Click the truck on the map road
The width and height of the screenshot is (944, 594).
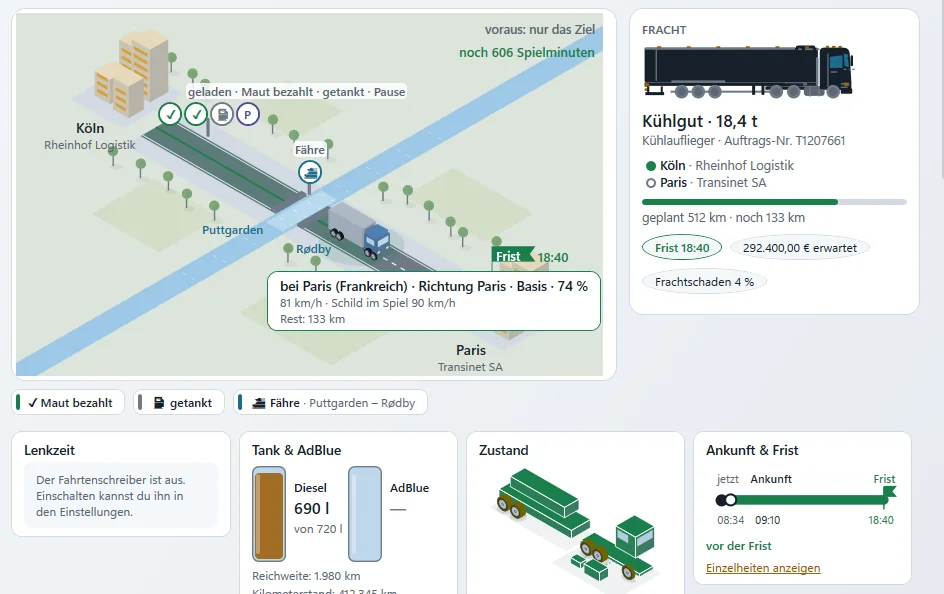(x=359, y=232)
